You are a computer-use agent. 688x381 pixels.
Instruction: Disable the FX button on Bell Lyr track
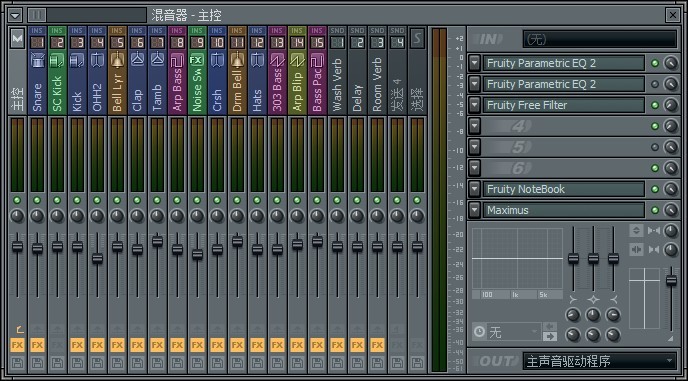pos(117,345)
